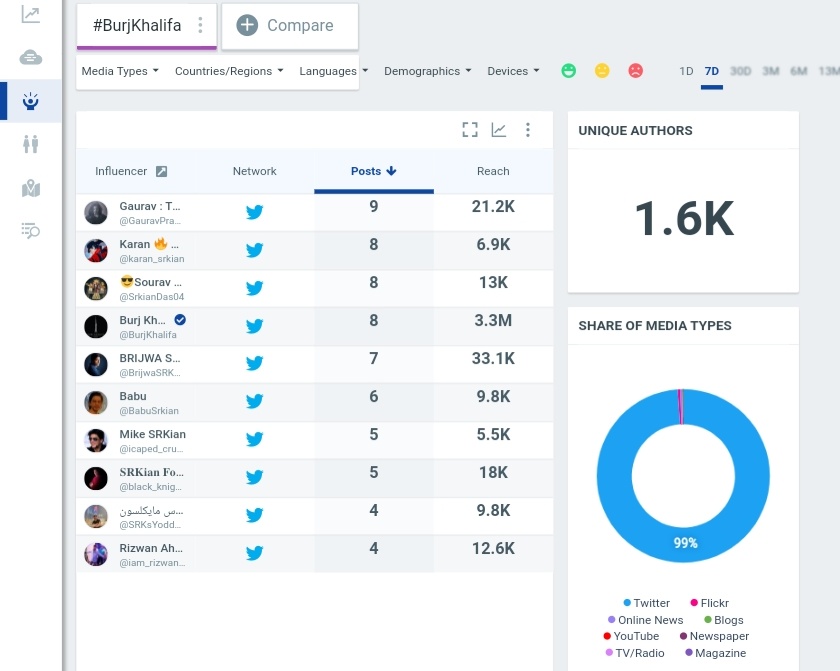Click the Compare button
The width and height of the screenshot is (840, 671).
click(x=289, y=26)
